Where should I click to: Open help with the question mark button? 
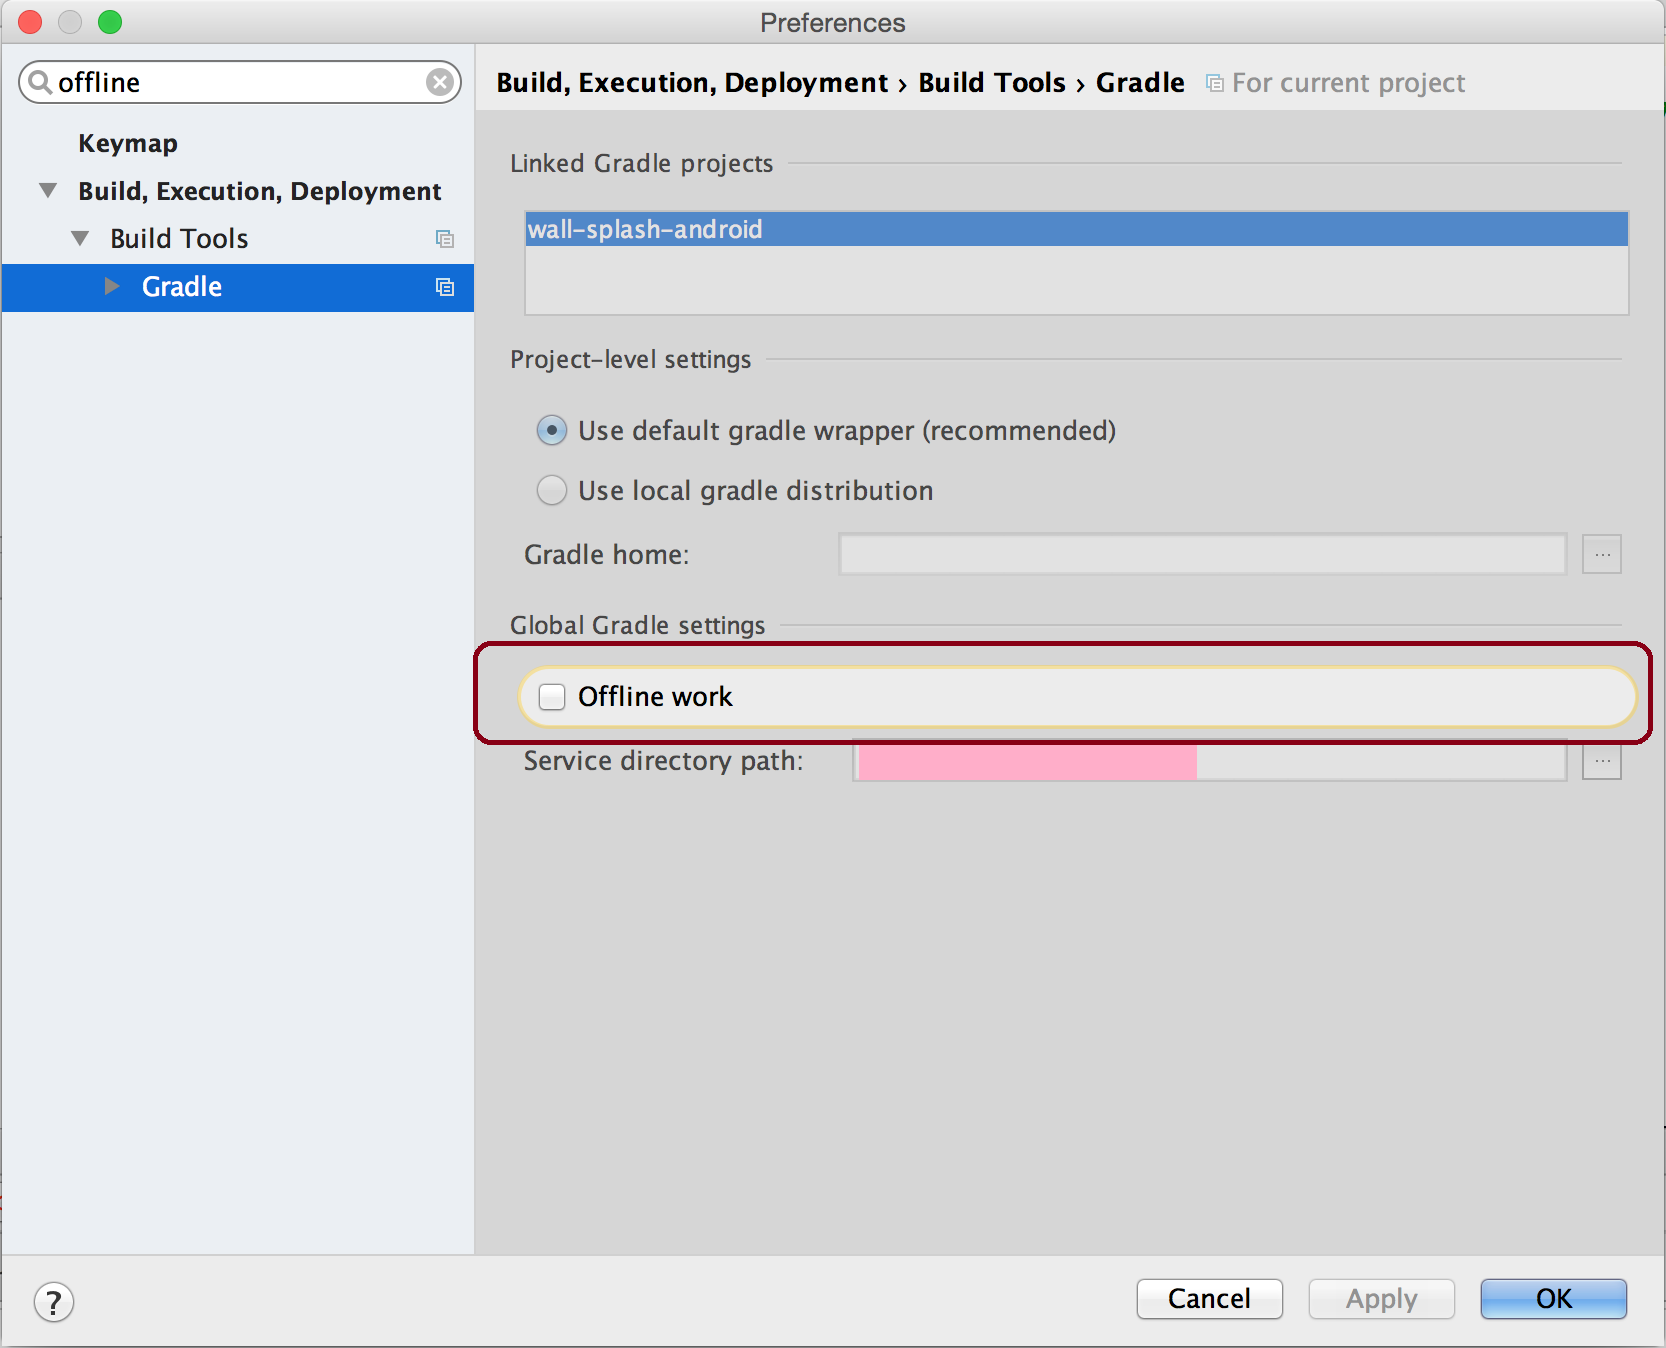click(x=54, y=1302)
